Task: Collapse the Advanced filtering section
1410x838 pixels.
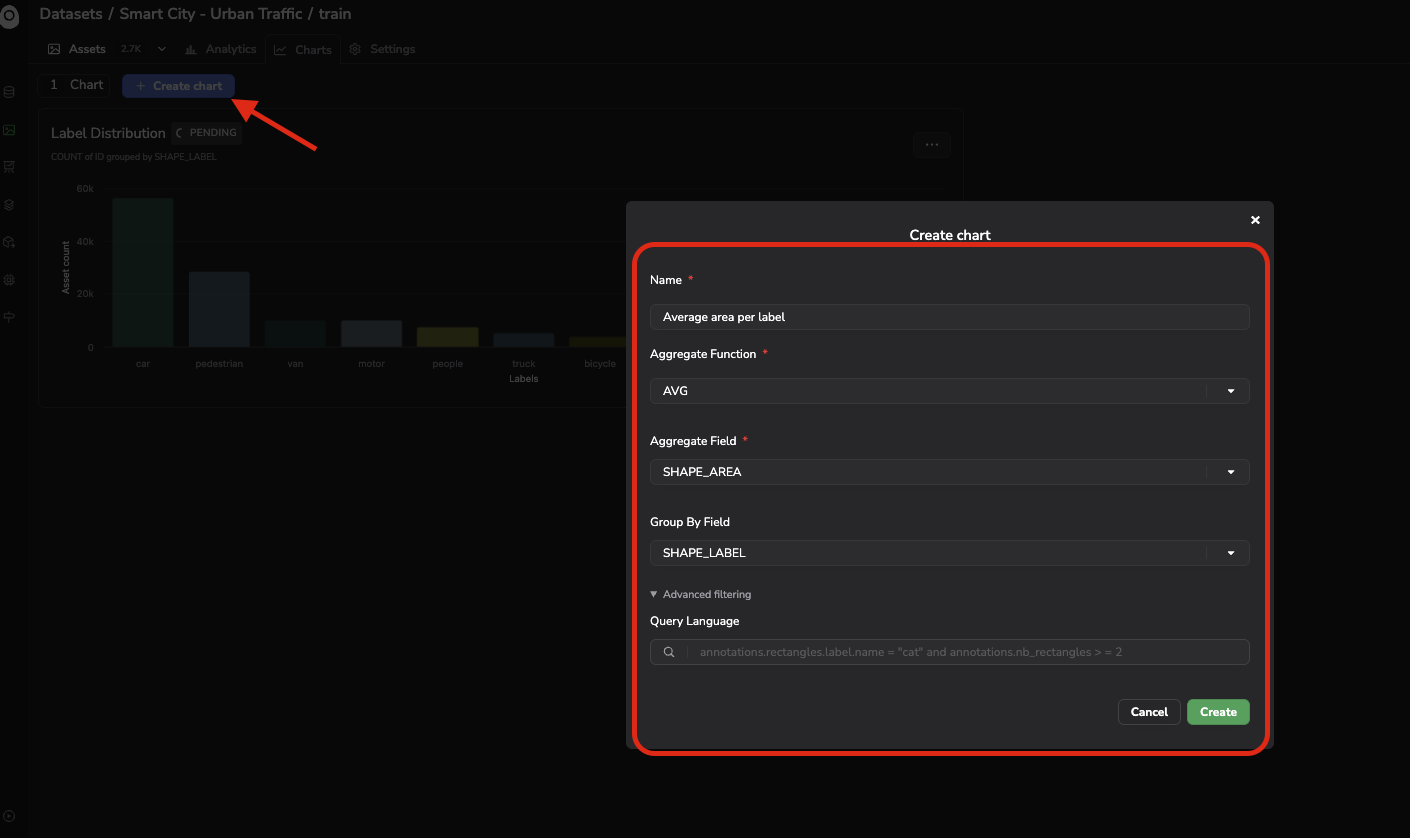Action: (x=700, y=594)
